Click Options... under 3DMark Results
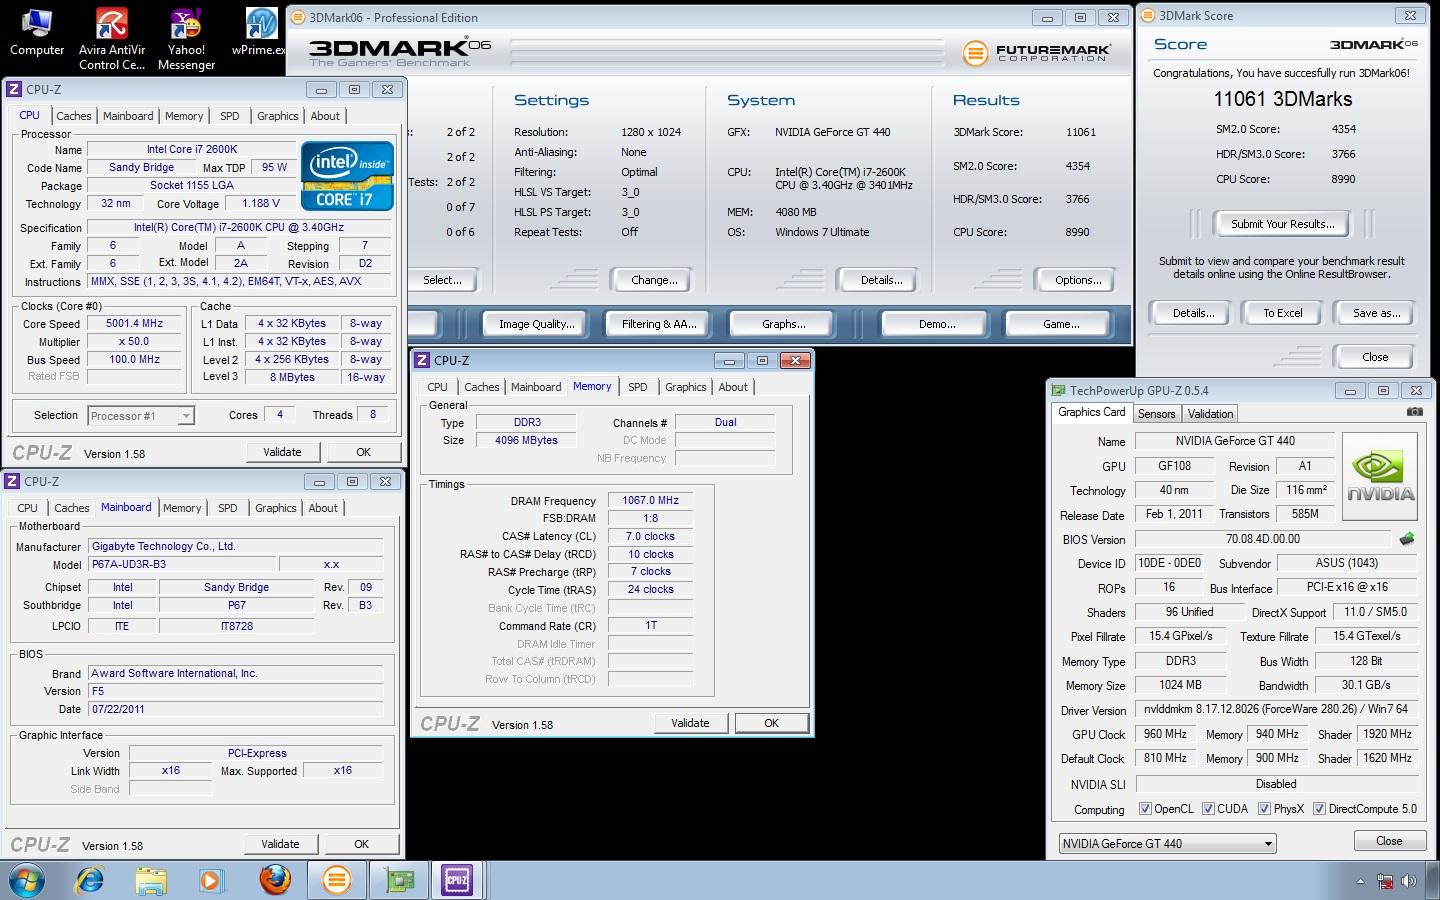The height and width of the screenshot is (900, 1440). (x=1078, y=280)
